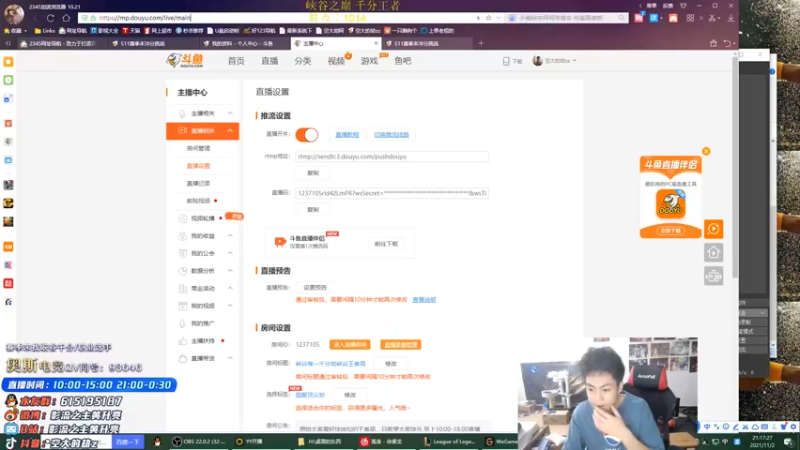The image size is (800, 450).
Task: Expand the 我的公会 sidebar section
Action: point(230,253)
